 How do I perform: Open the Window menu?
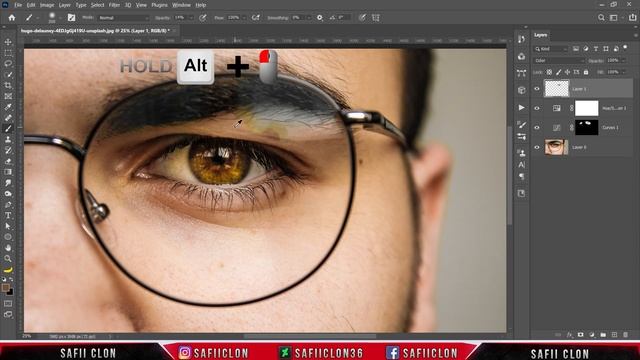coord(181,5)
